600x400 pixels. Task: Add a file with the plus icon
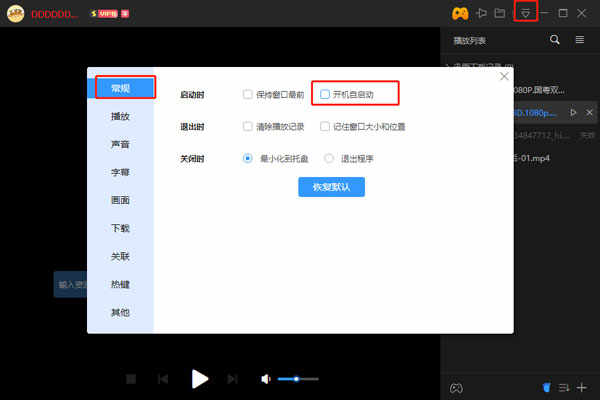click(x=582, y=388)
